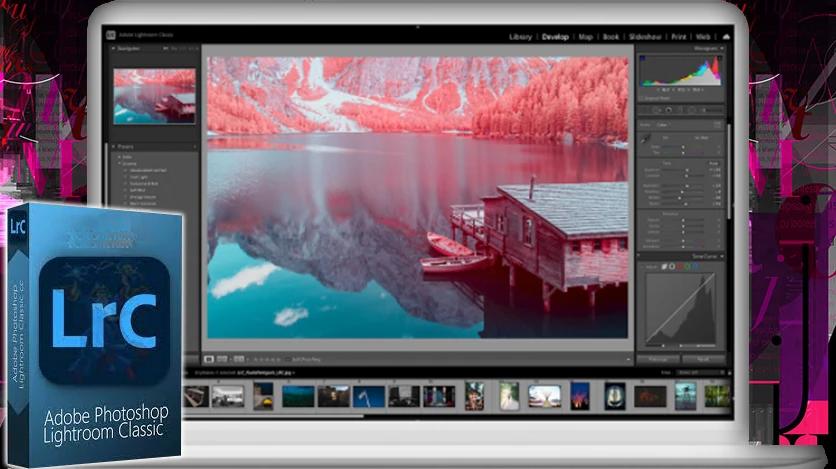The image size is (836, 469).
Task: Click the loupe view icon in toolbar
Action: click(209, 358)
